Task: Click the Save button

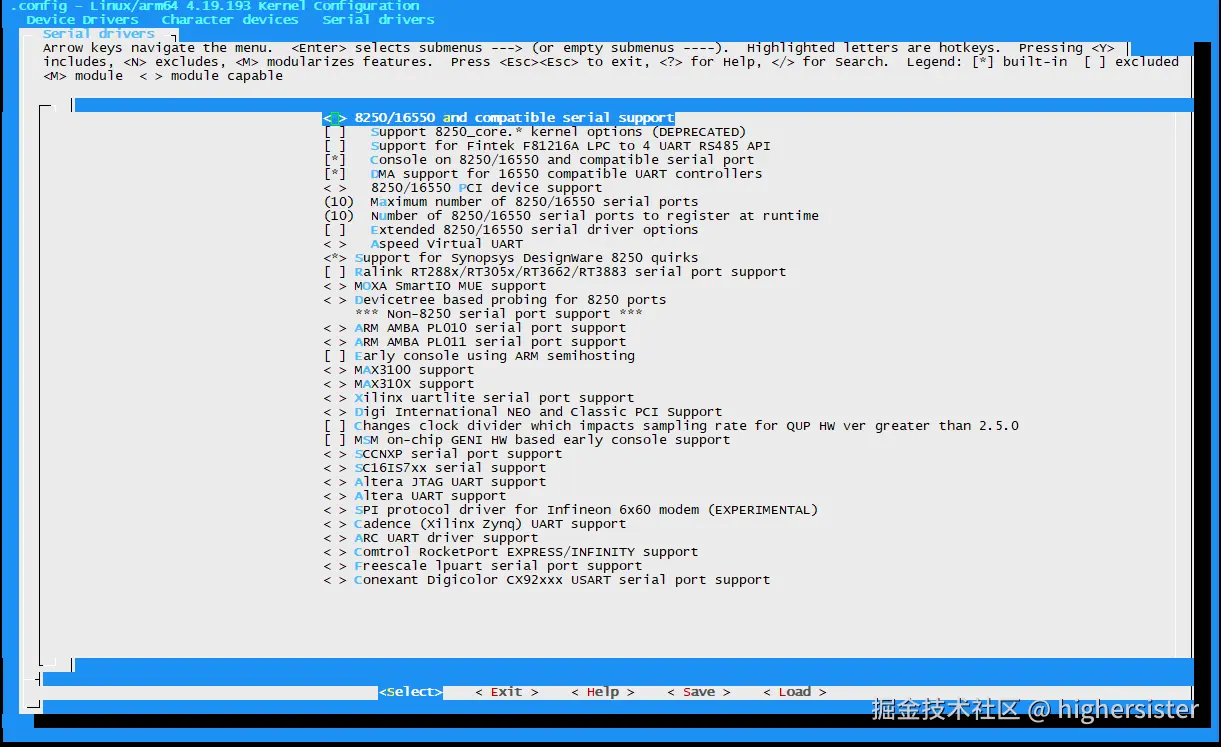Action: pos(698,692)
